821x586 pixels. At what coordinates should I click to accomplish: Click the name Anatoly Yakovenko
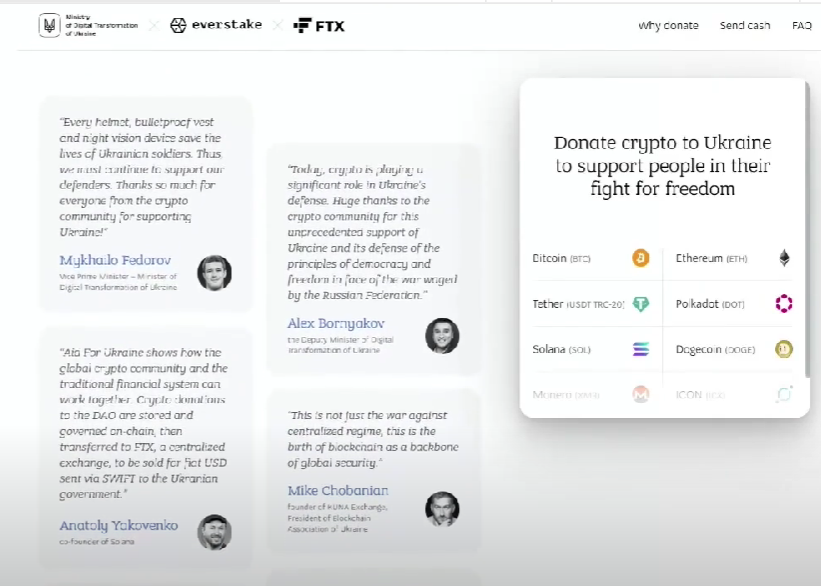(x=119, y=525)
